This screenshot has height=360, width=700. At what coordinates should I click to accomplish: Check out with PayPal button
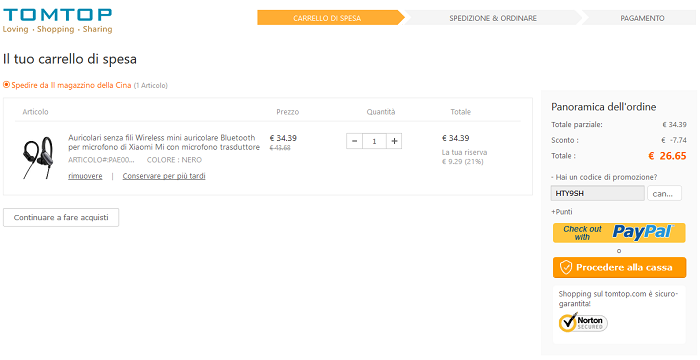pos(619,233)
